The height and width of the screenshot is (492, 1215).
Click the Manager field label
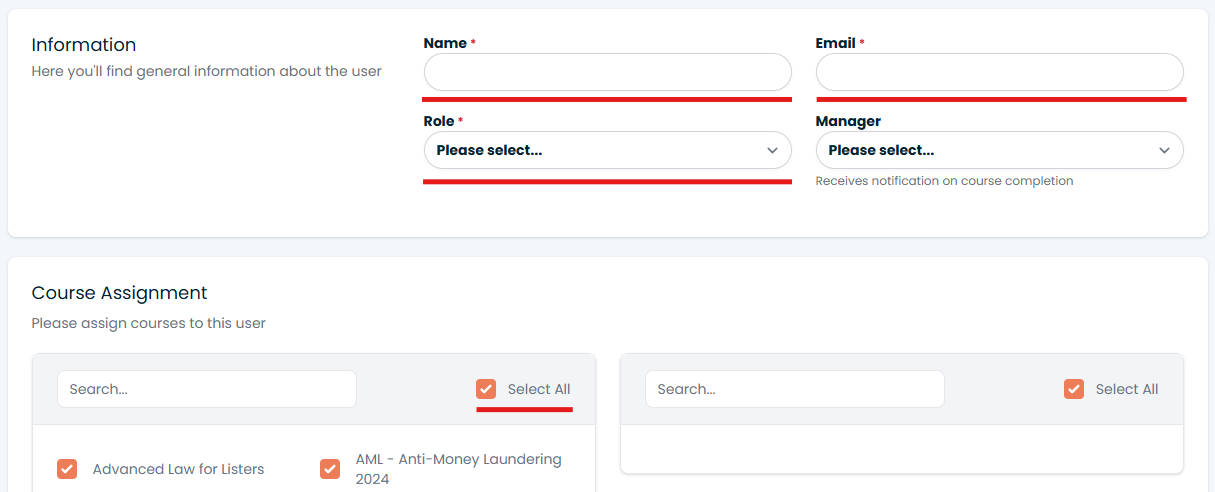tap(848, 121)
